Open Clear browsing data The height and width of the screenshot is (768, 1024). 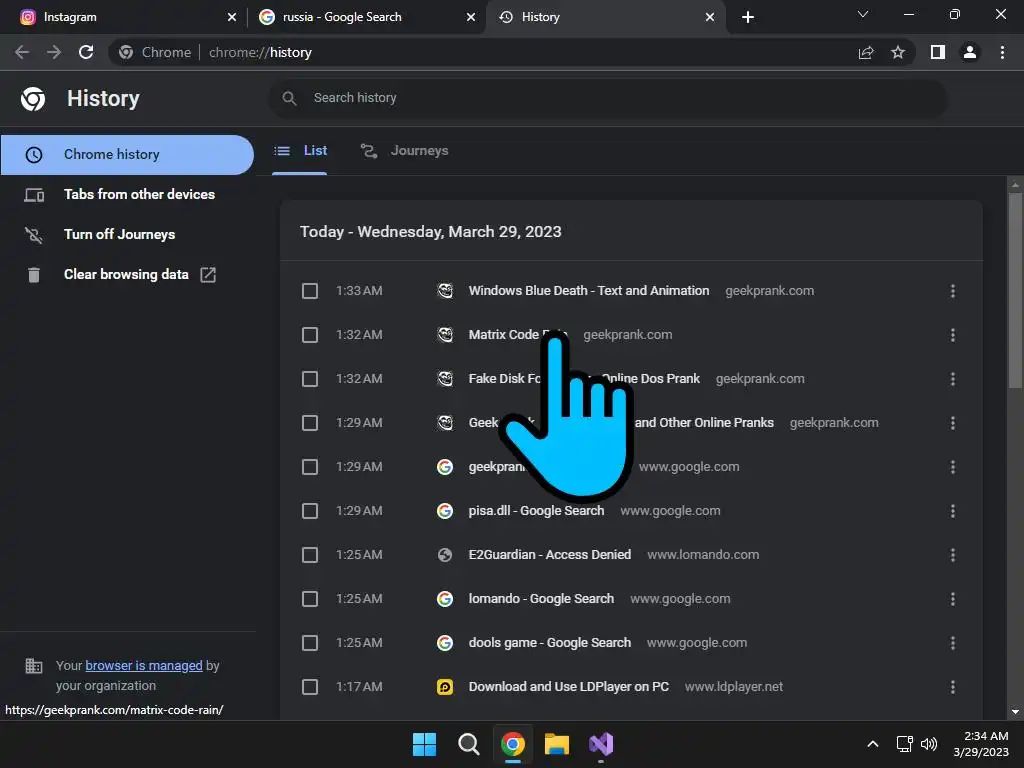pos(127,275)
